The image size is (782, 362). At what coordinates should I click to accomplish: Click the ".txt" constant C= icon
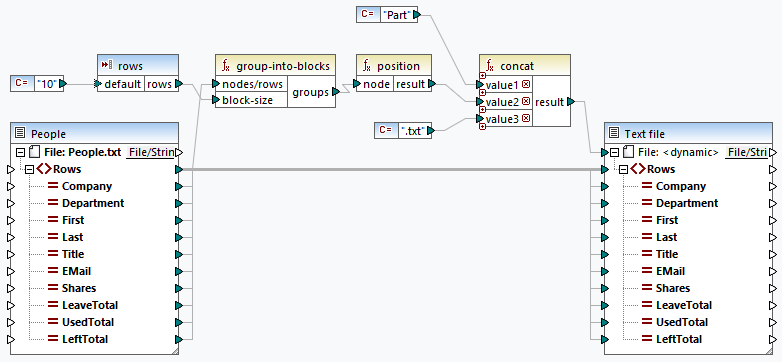(x=386, y=130)
